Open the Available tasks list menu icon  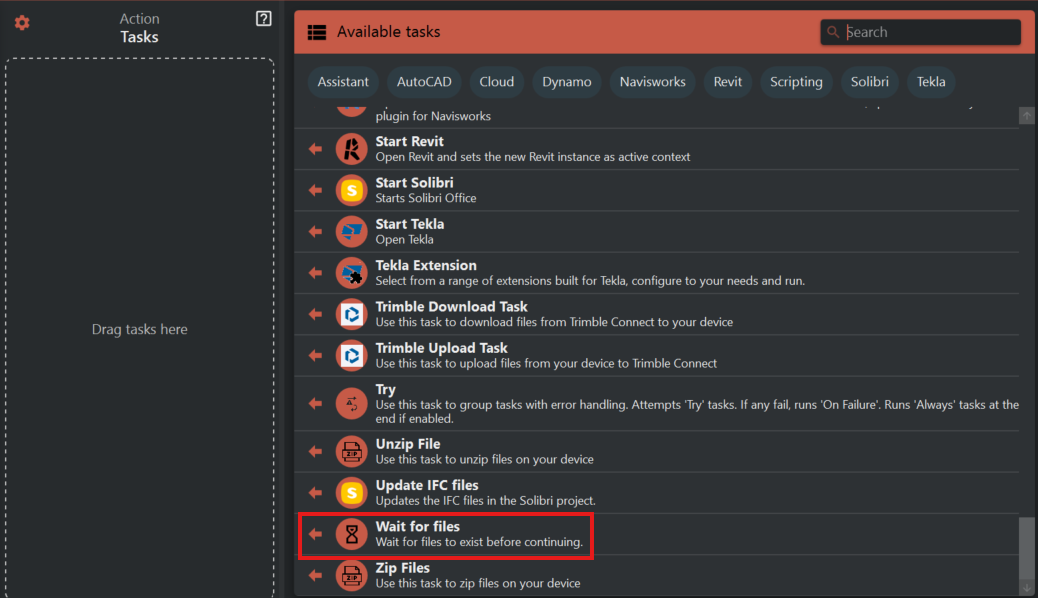317,32
